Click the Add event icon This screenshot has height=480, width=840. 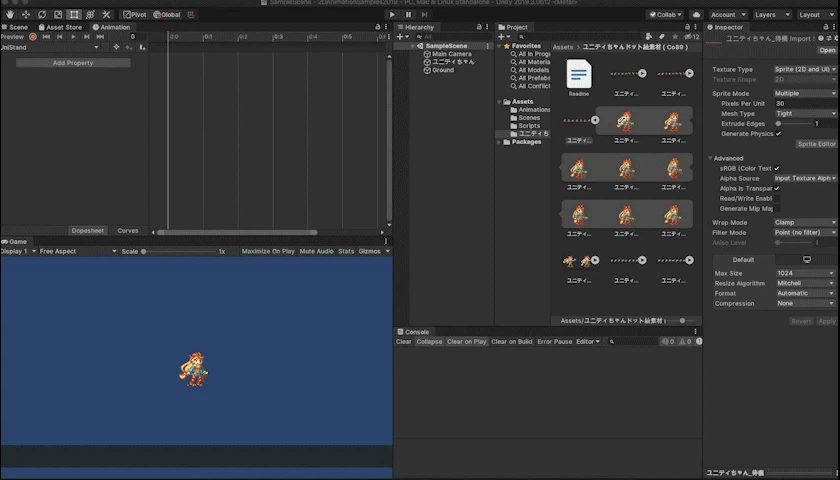point(142,47)
